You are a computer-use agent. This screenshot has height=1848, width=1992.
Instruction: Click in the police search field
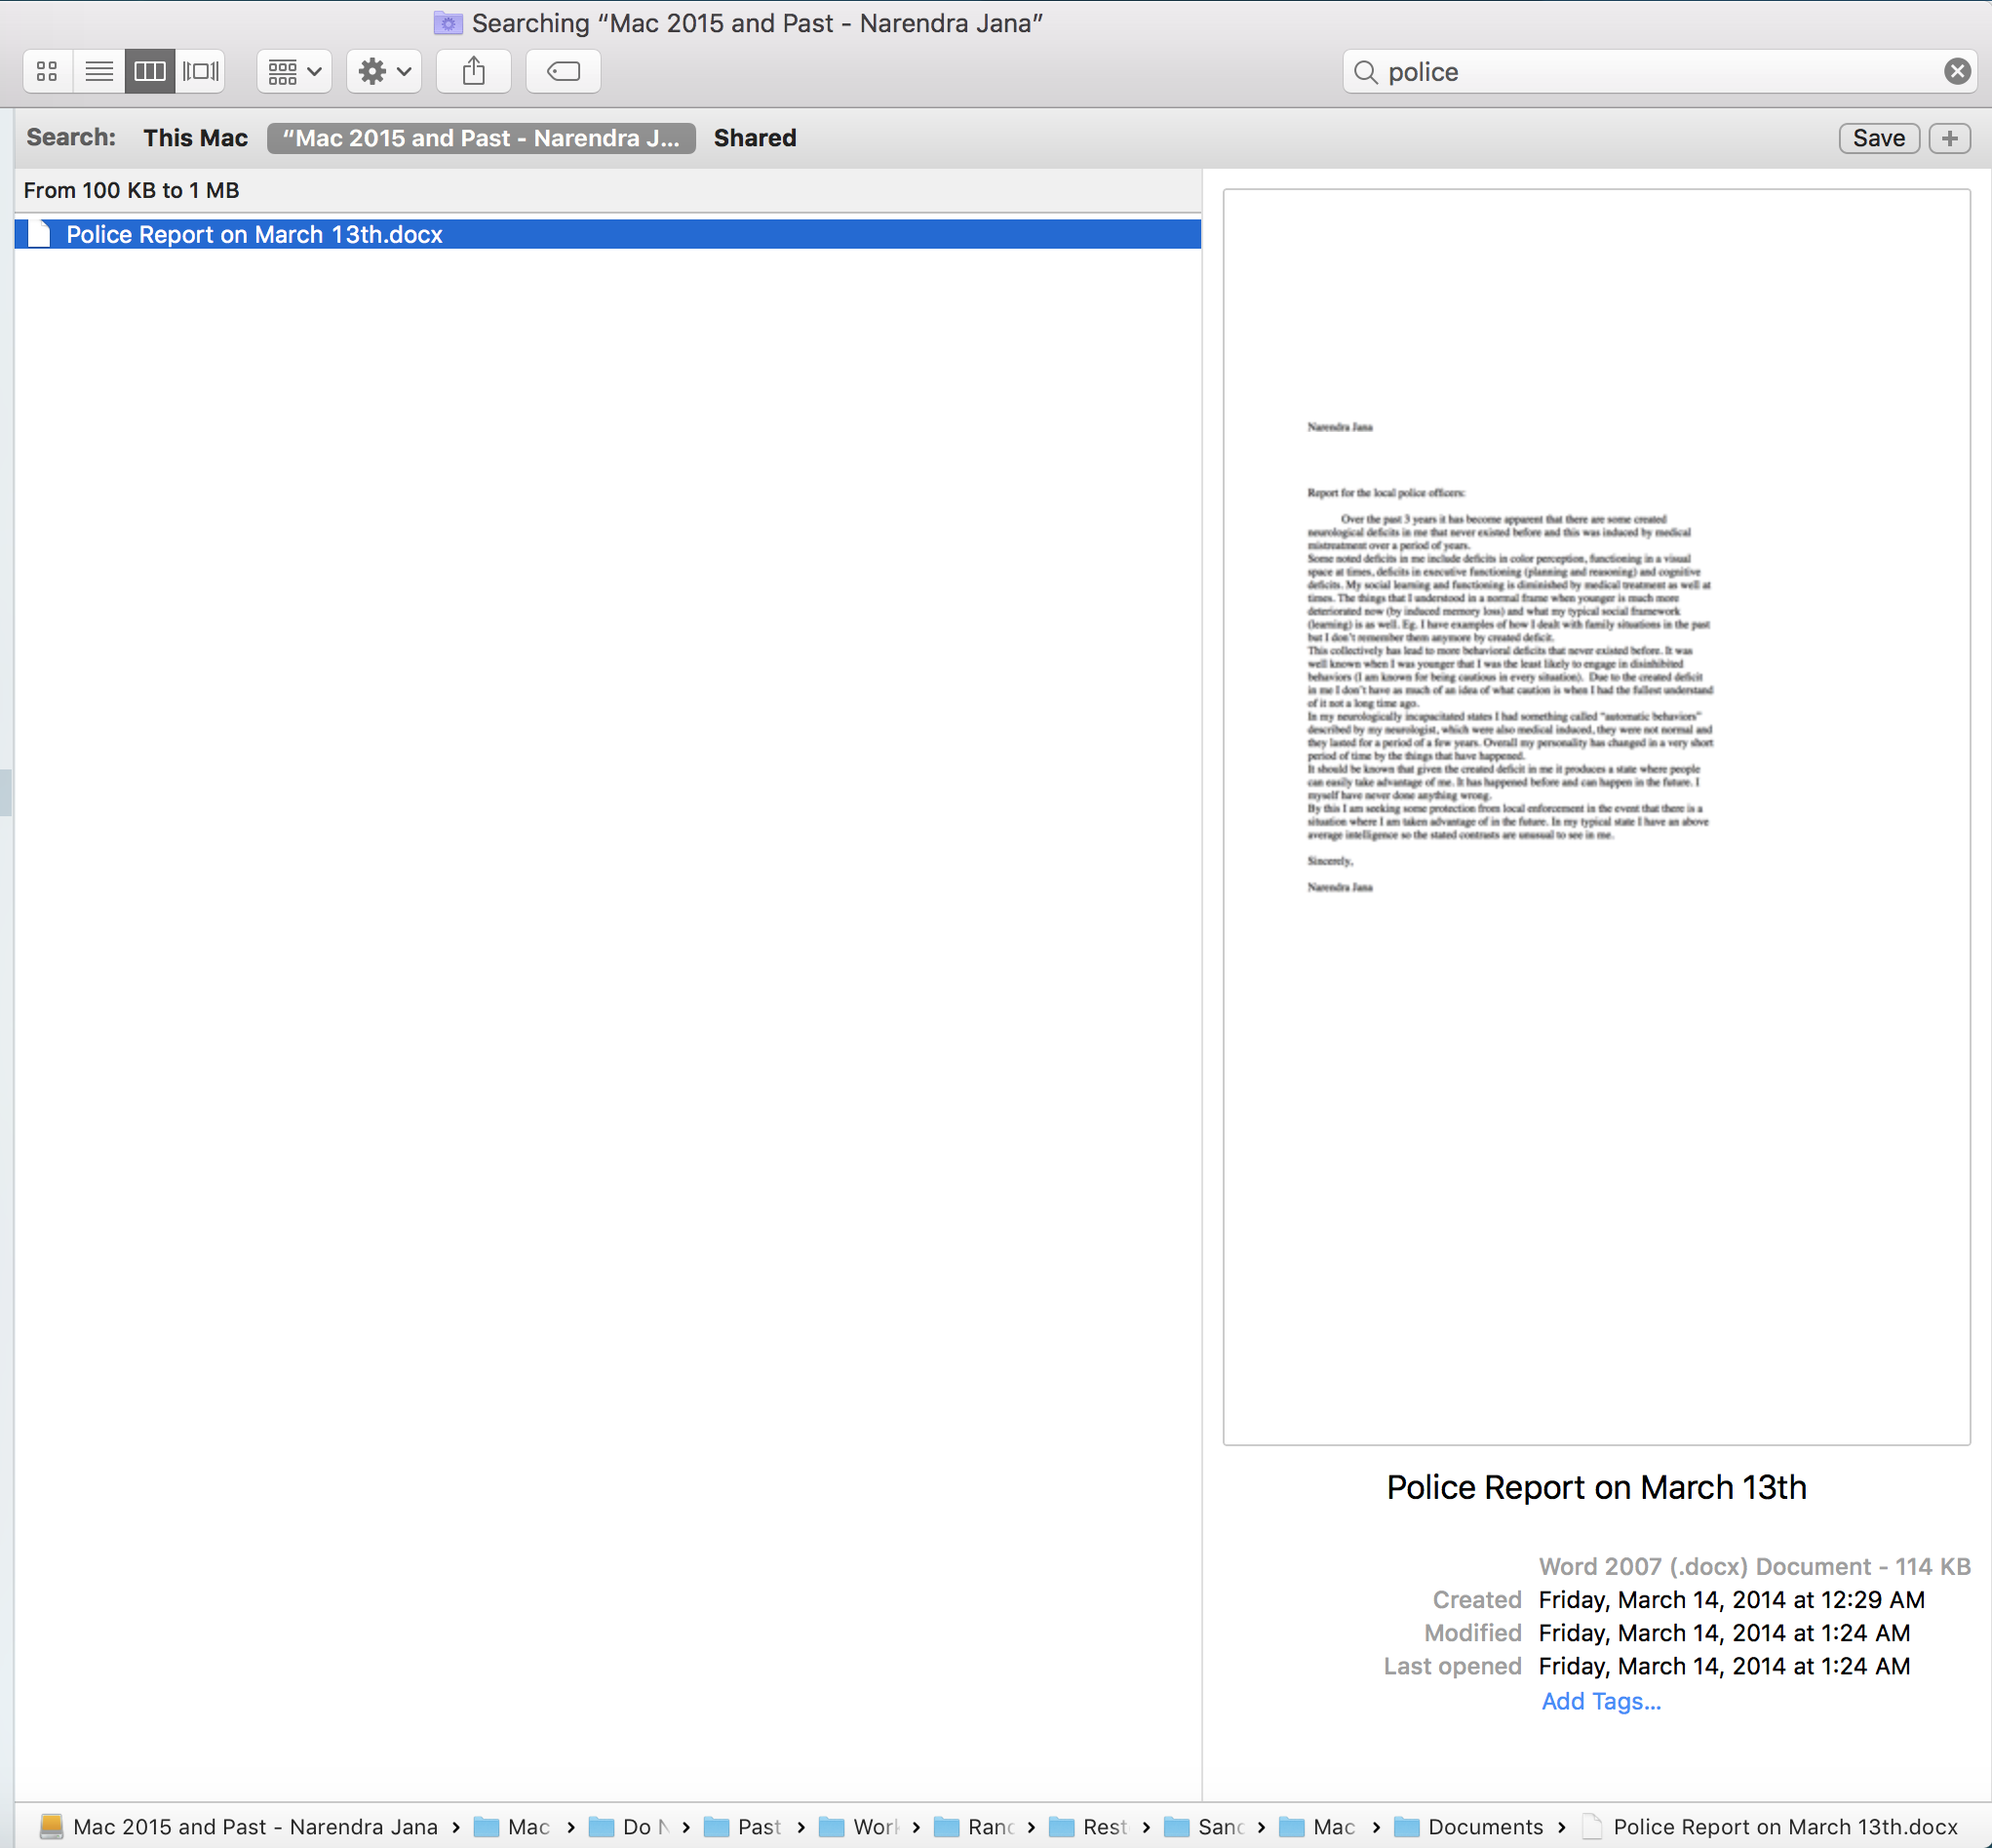coord(1650,71)
